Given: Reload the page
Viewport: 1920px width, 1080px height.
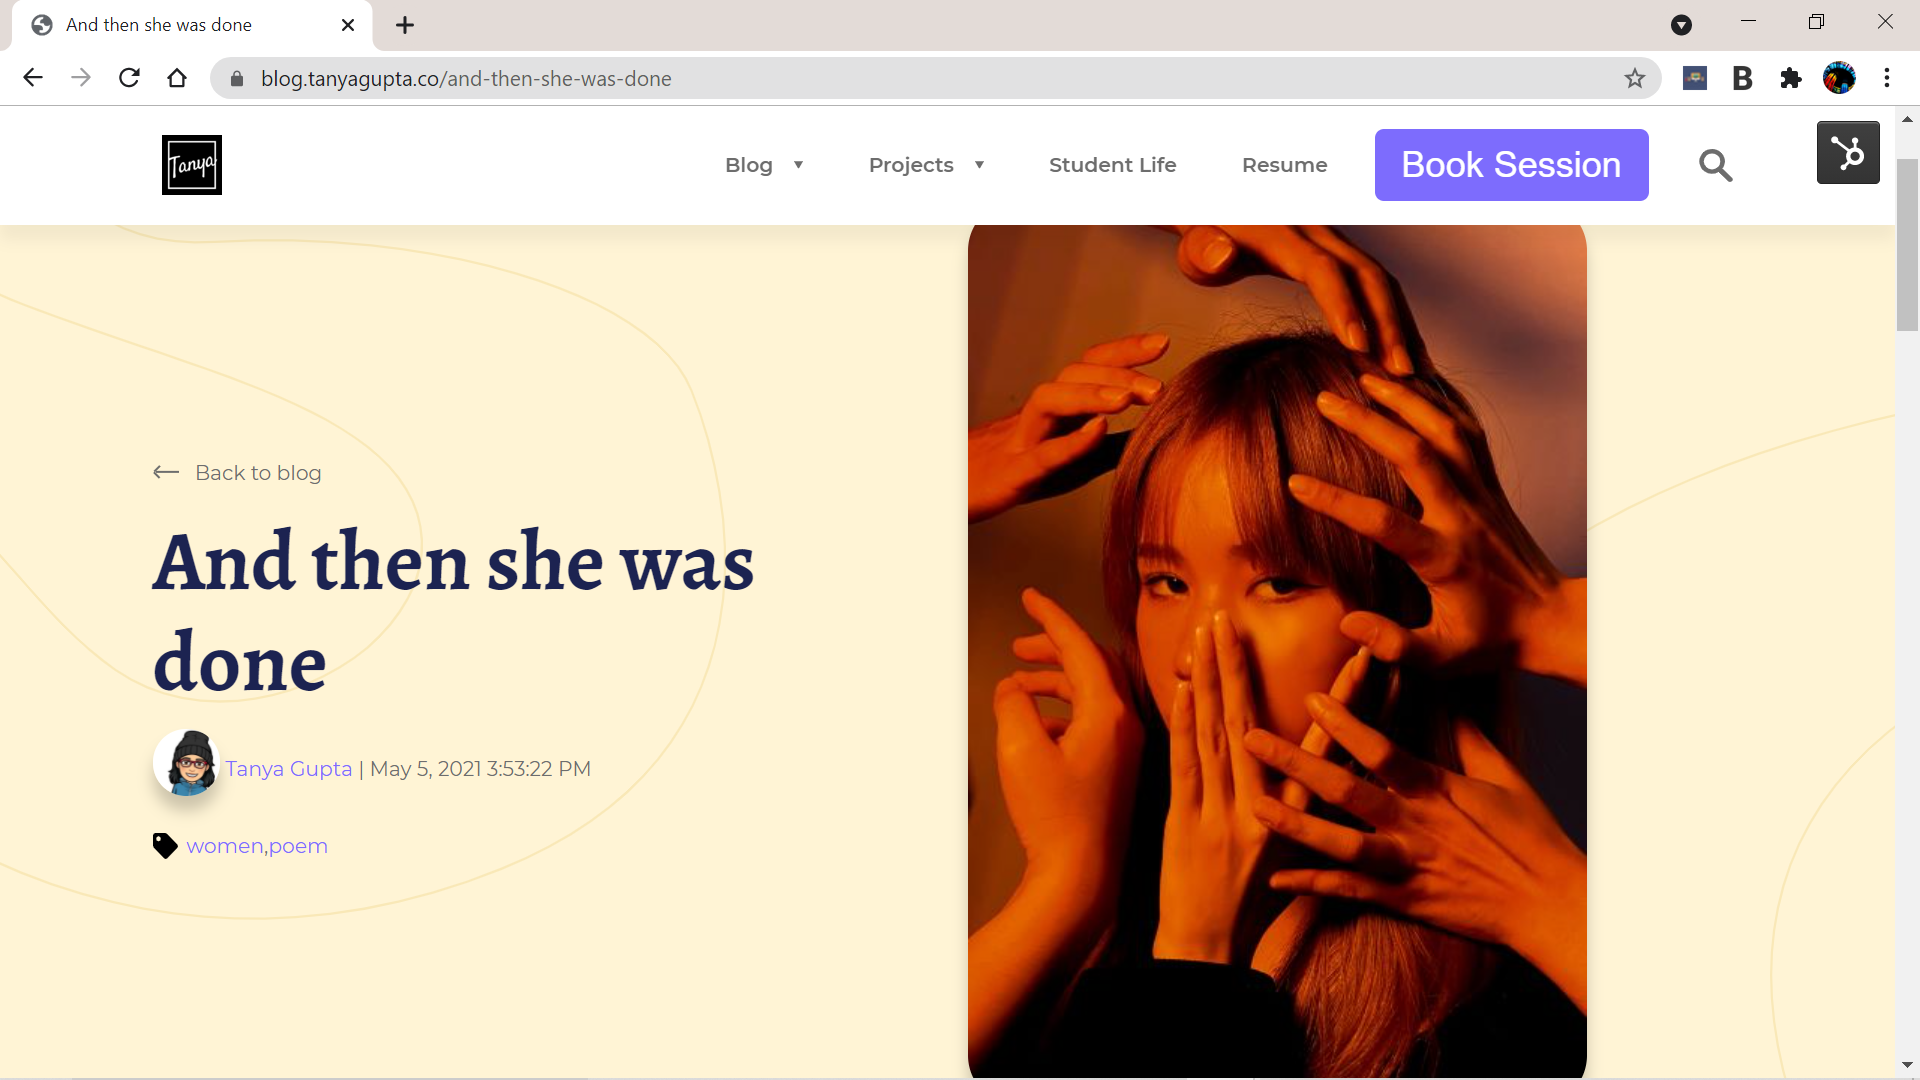Looking at the screenshot, I should tap(129, 78).
